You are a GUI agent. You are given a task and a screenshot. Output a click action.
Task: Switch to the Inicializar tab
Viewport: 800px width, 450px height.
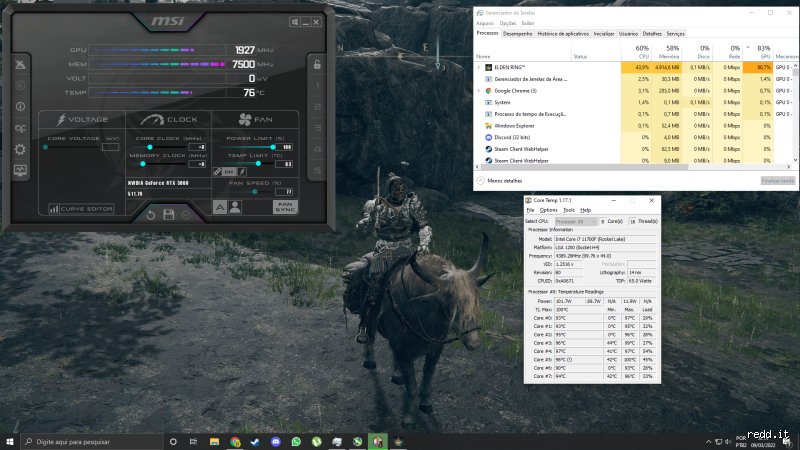tap(604, 34)
